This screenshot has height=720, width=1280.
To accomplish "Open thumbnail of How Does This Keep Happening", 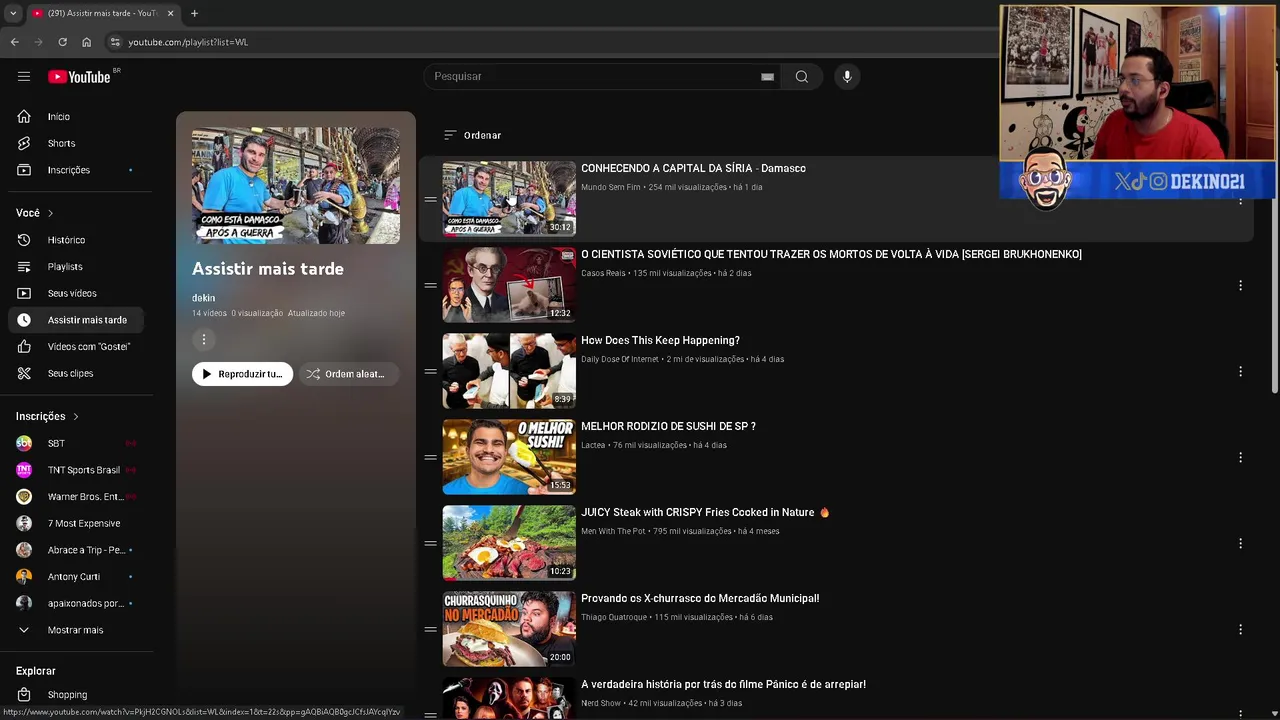I will (x=509, y=371).
